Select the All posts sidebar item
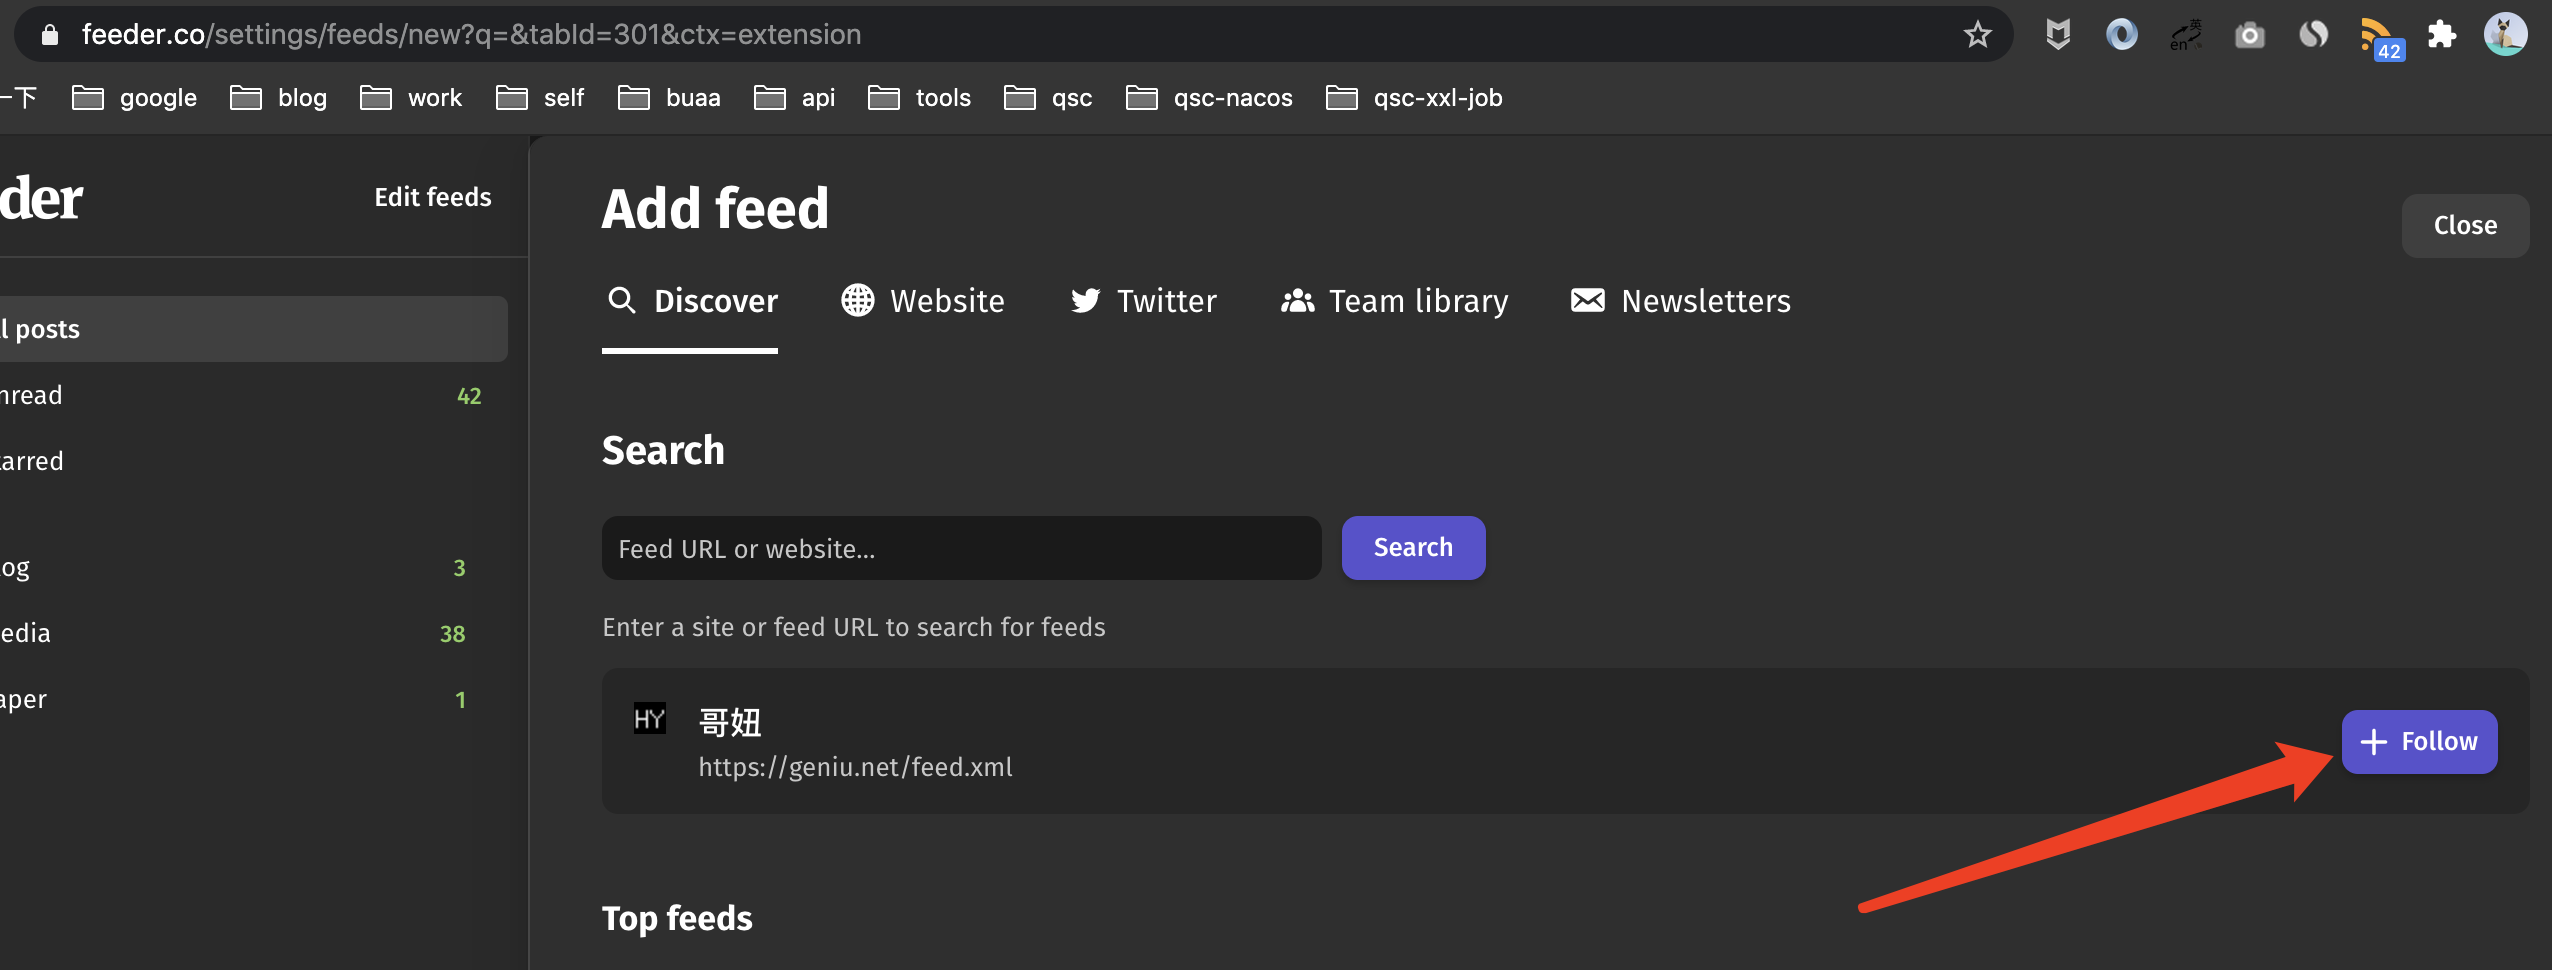 (x=254, y=329)
